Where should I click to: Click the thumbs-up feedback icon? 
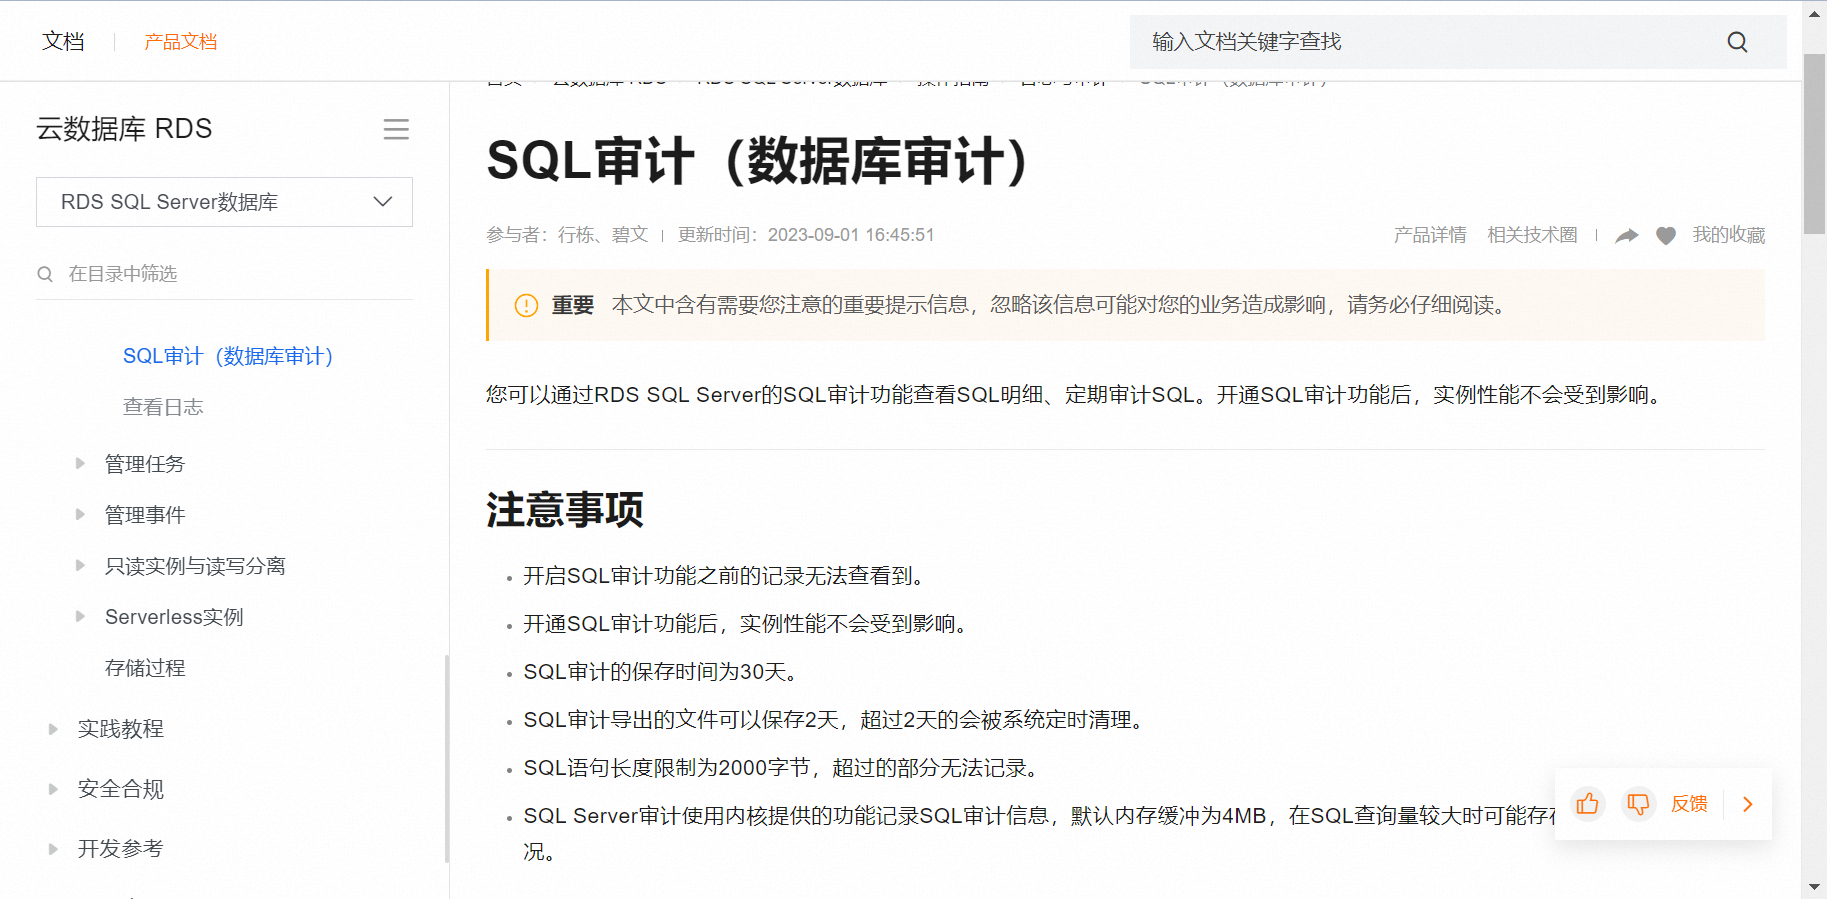tap(1587, 804)
